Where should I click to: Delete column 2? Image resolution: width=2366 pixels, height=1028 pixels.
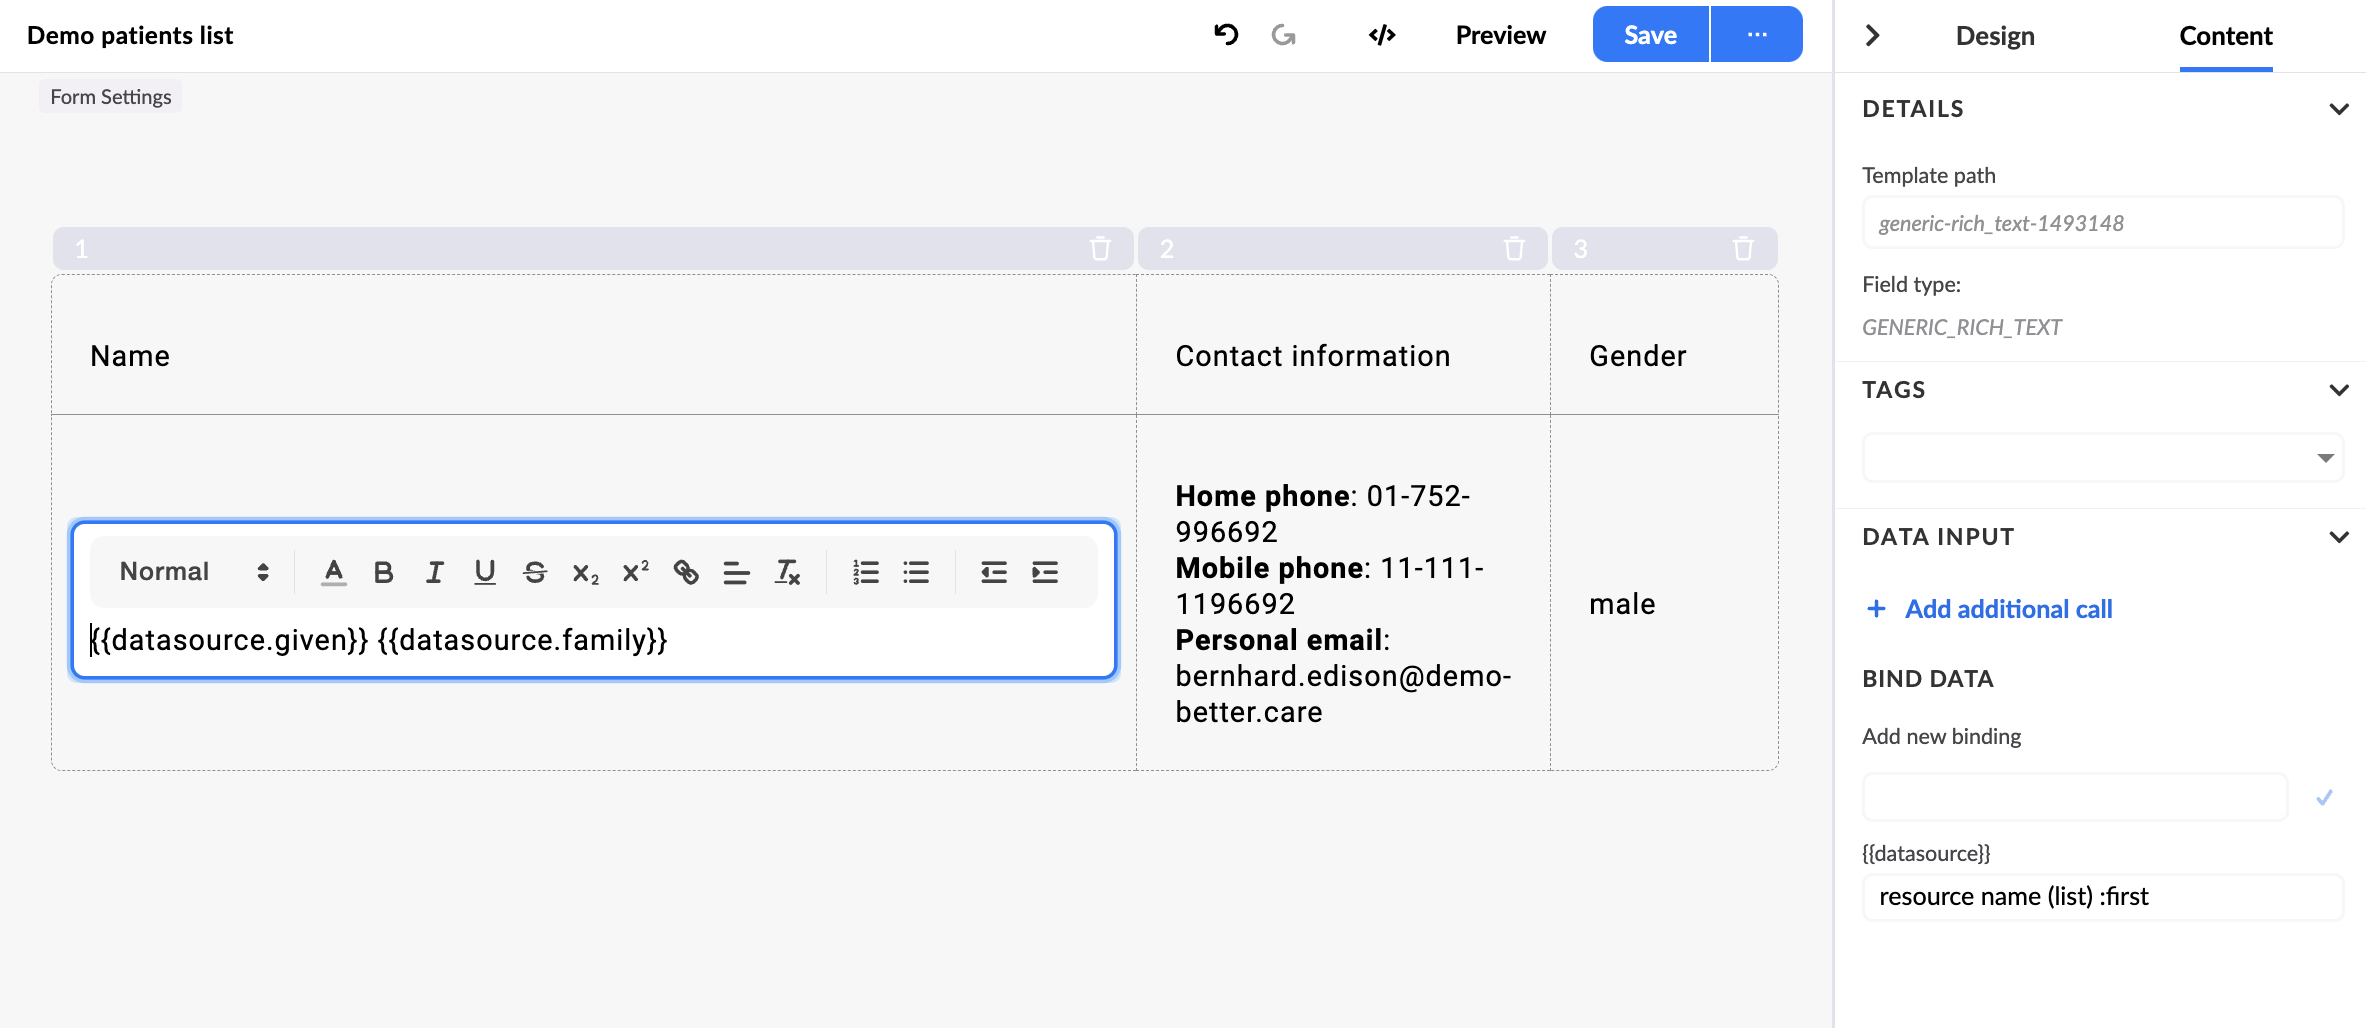(x=1514, y=248)
